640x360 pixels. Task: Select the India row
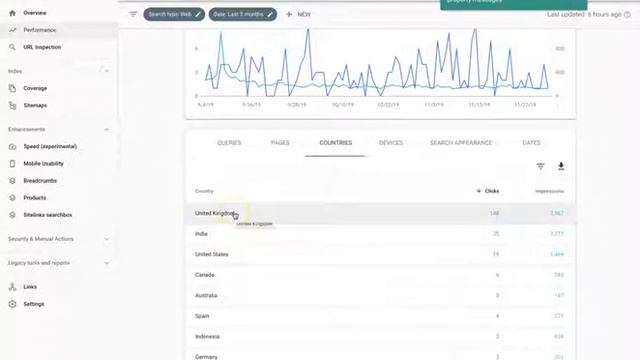click(381, 234)
